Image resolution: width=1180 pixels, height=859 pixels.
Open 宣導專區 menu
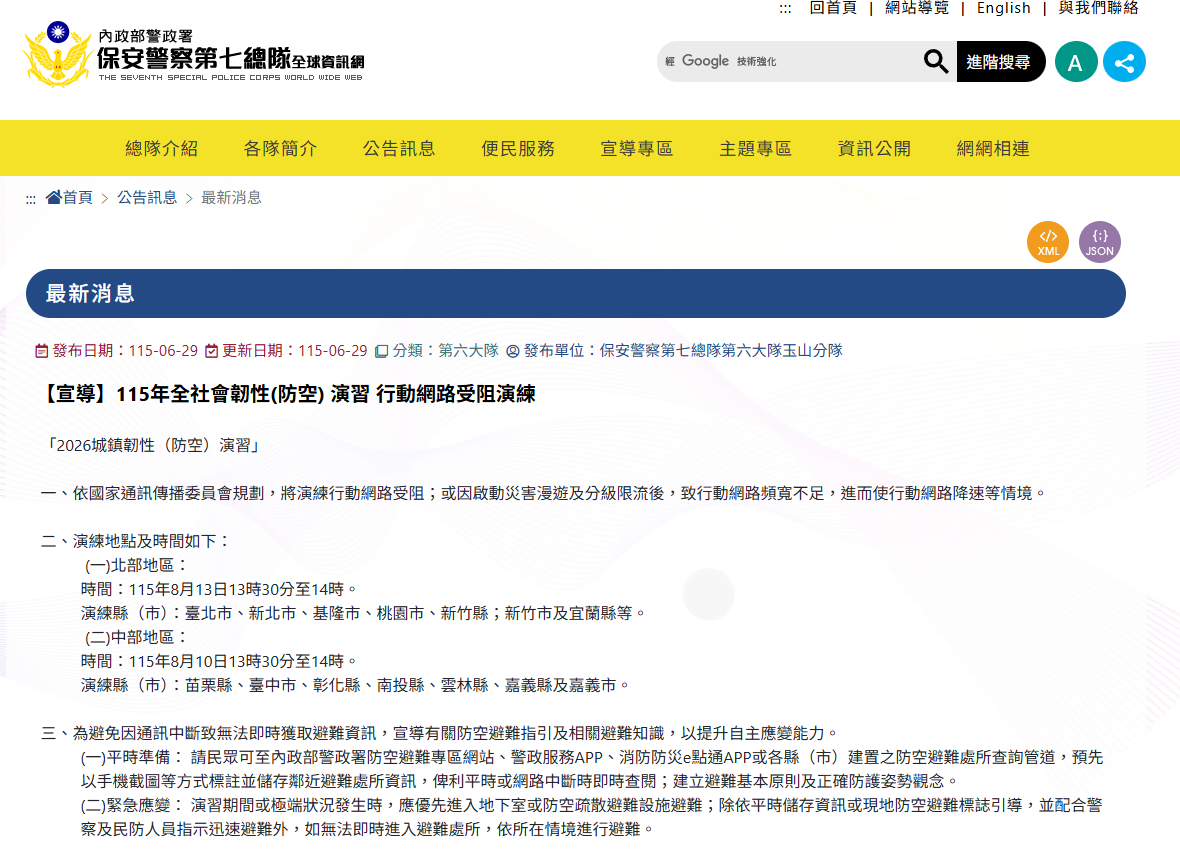point(637,148)
